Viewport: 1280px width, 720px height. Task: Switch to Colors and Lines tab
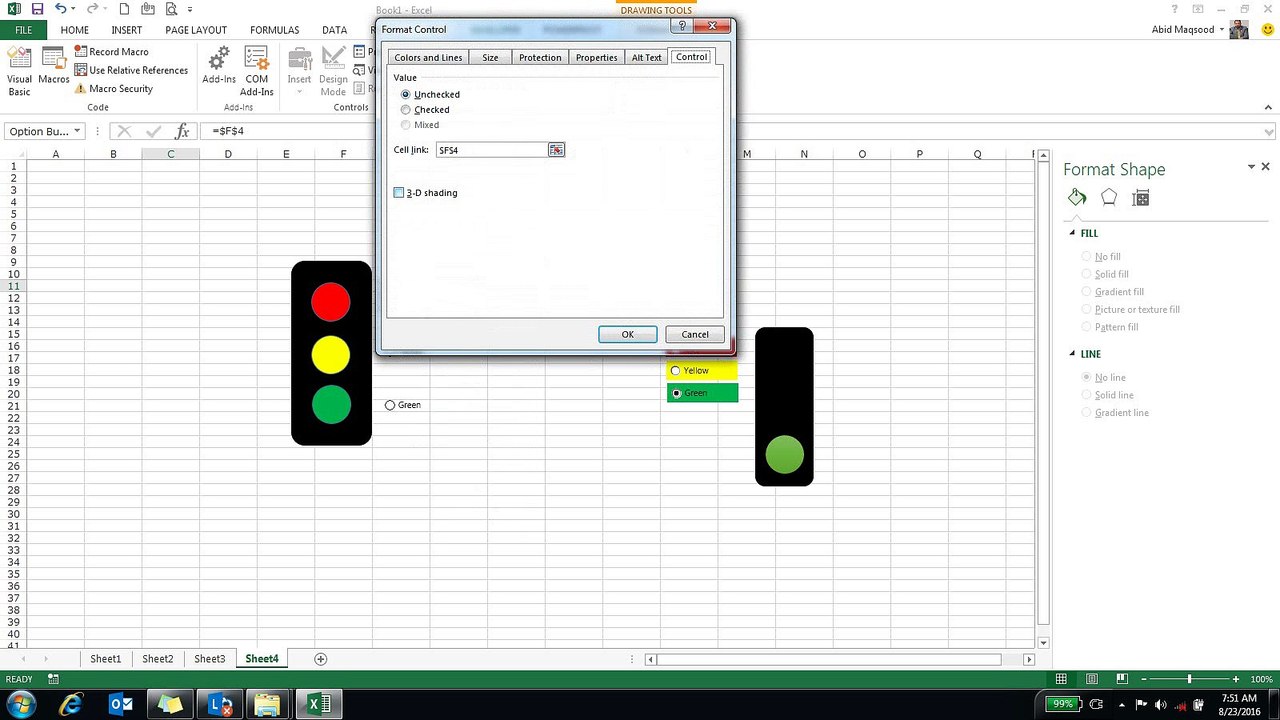coord(428,57)
